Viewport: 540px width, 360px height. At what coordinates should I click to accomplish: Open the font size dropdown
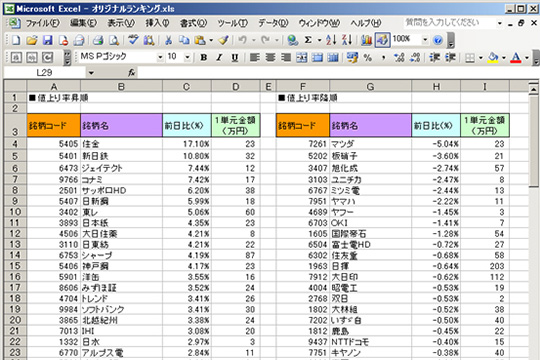click(x=187, y=58)
